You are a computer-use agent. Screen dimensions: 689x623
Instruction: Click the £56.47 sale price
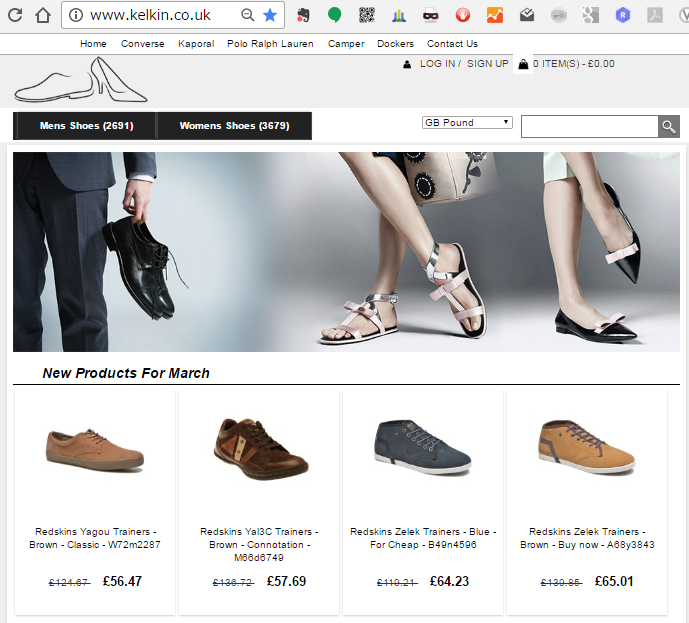[122, 581]
